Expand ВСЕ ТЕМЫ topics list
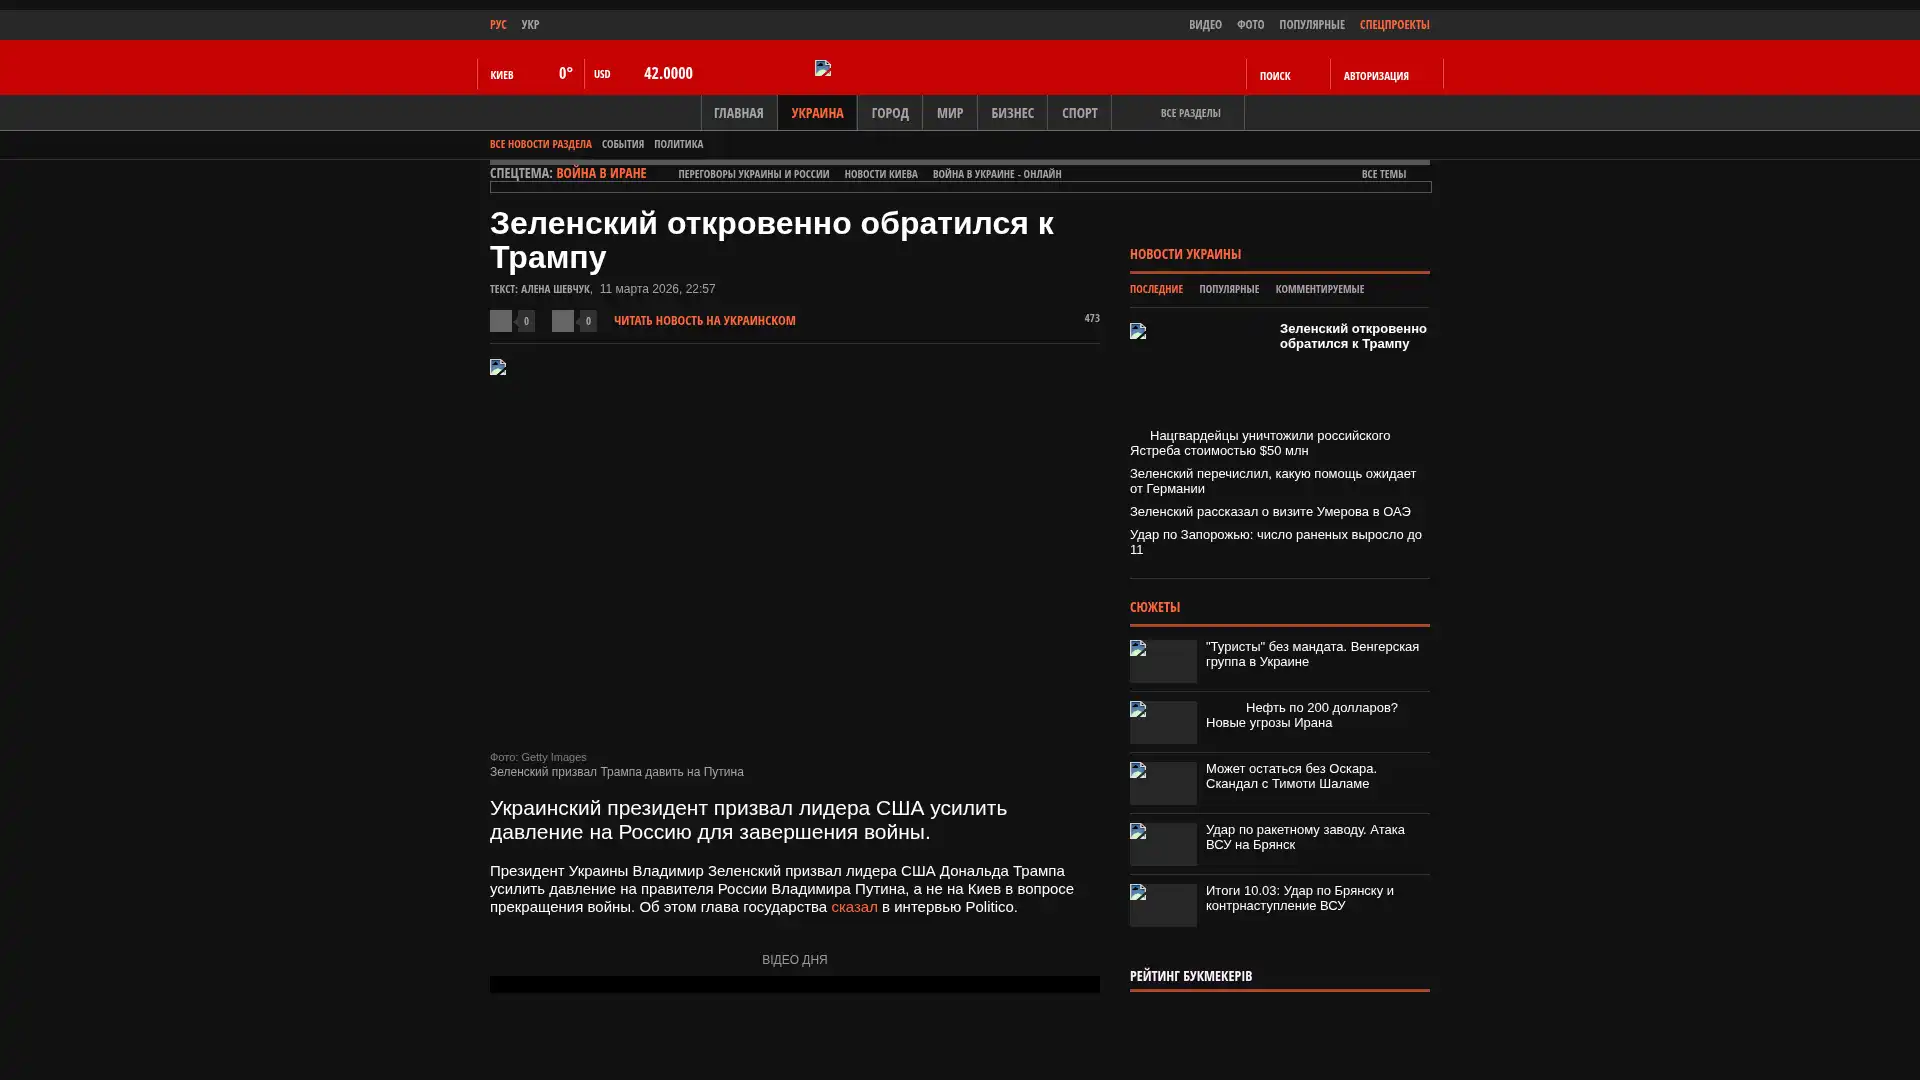 pos(1383,174)
